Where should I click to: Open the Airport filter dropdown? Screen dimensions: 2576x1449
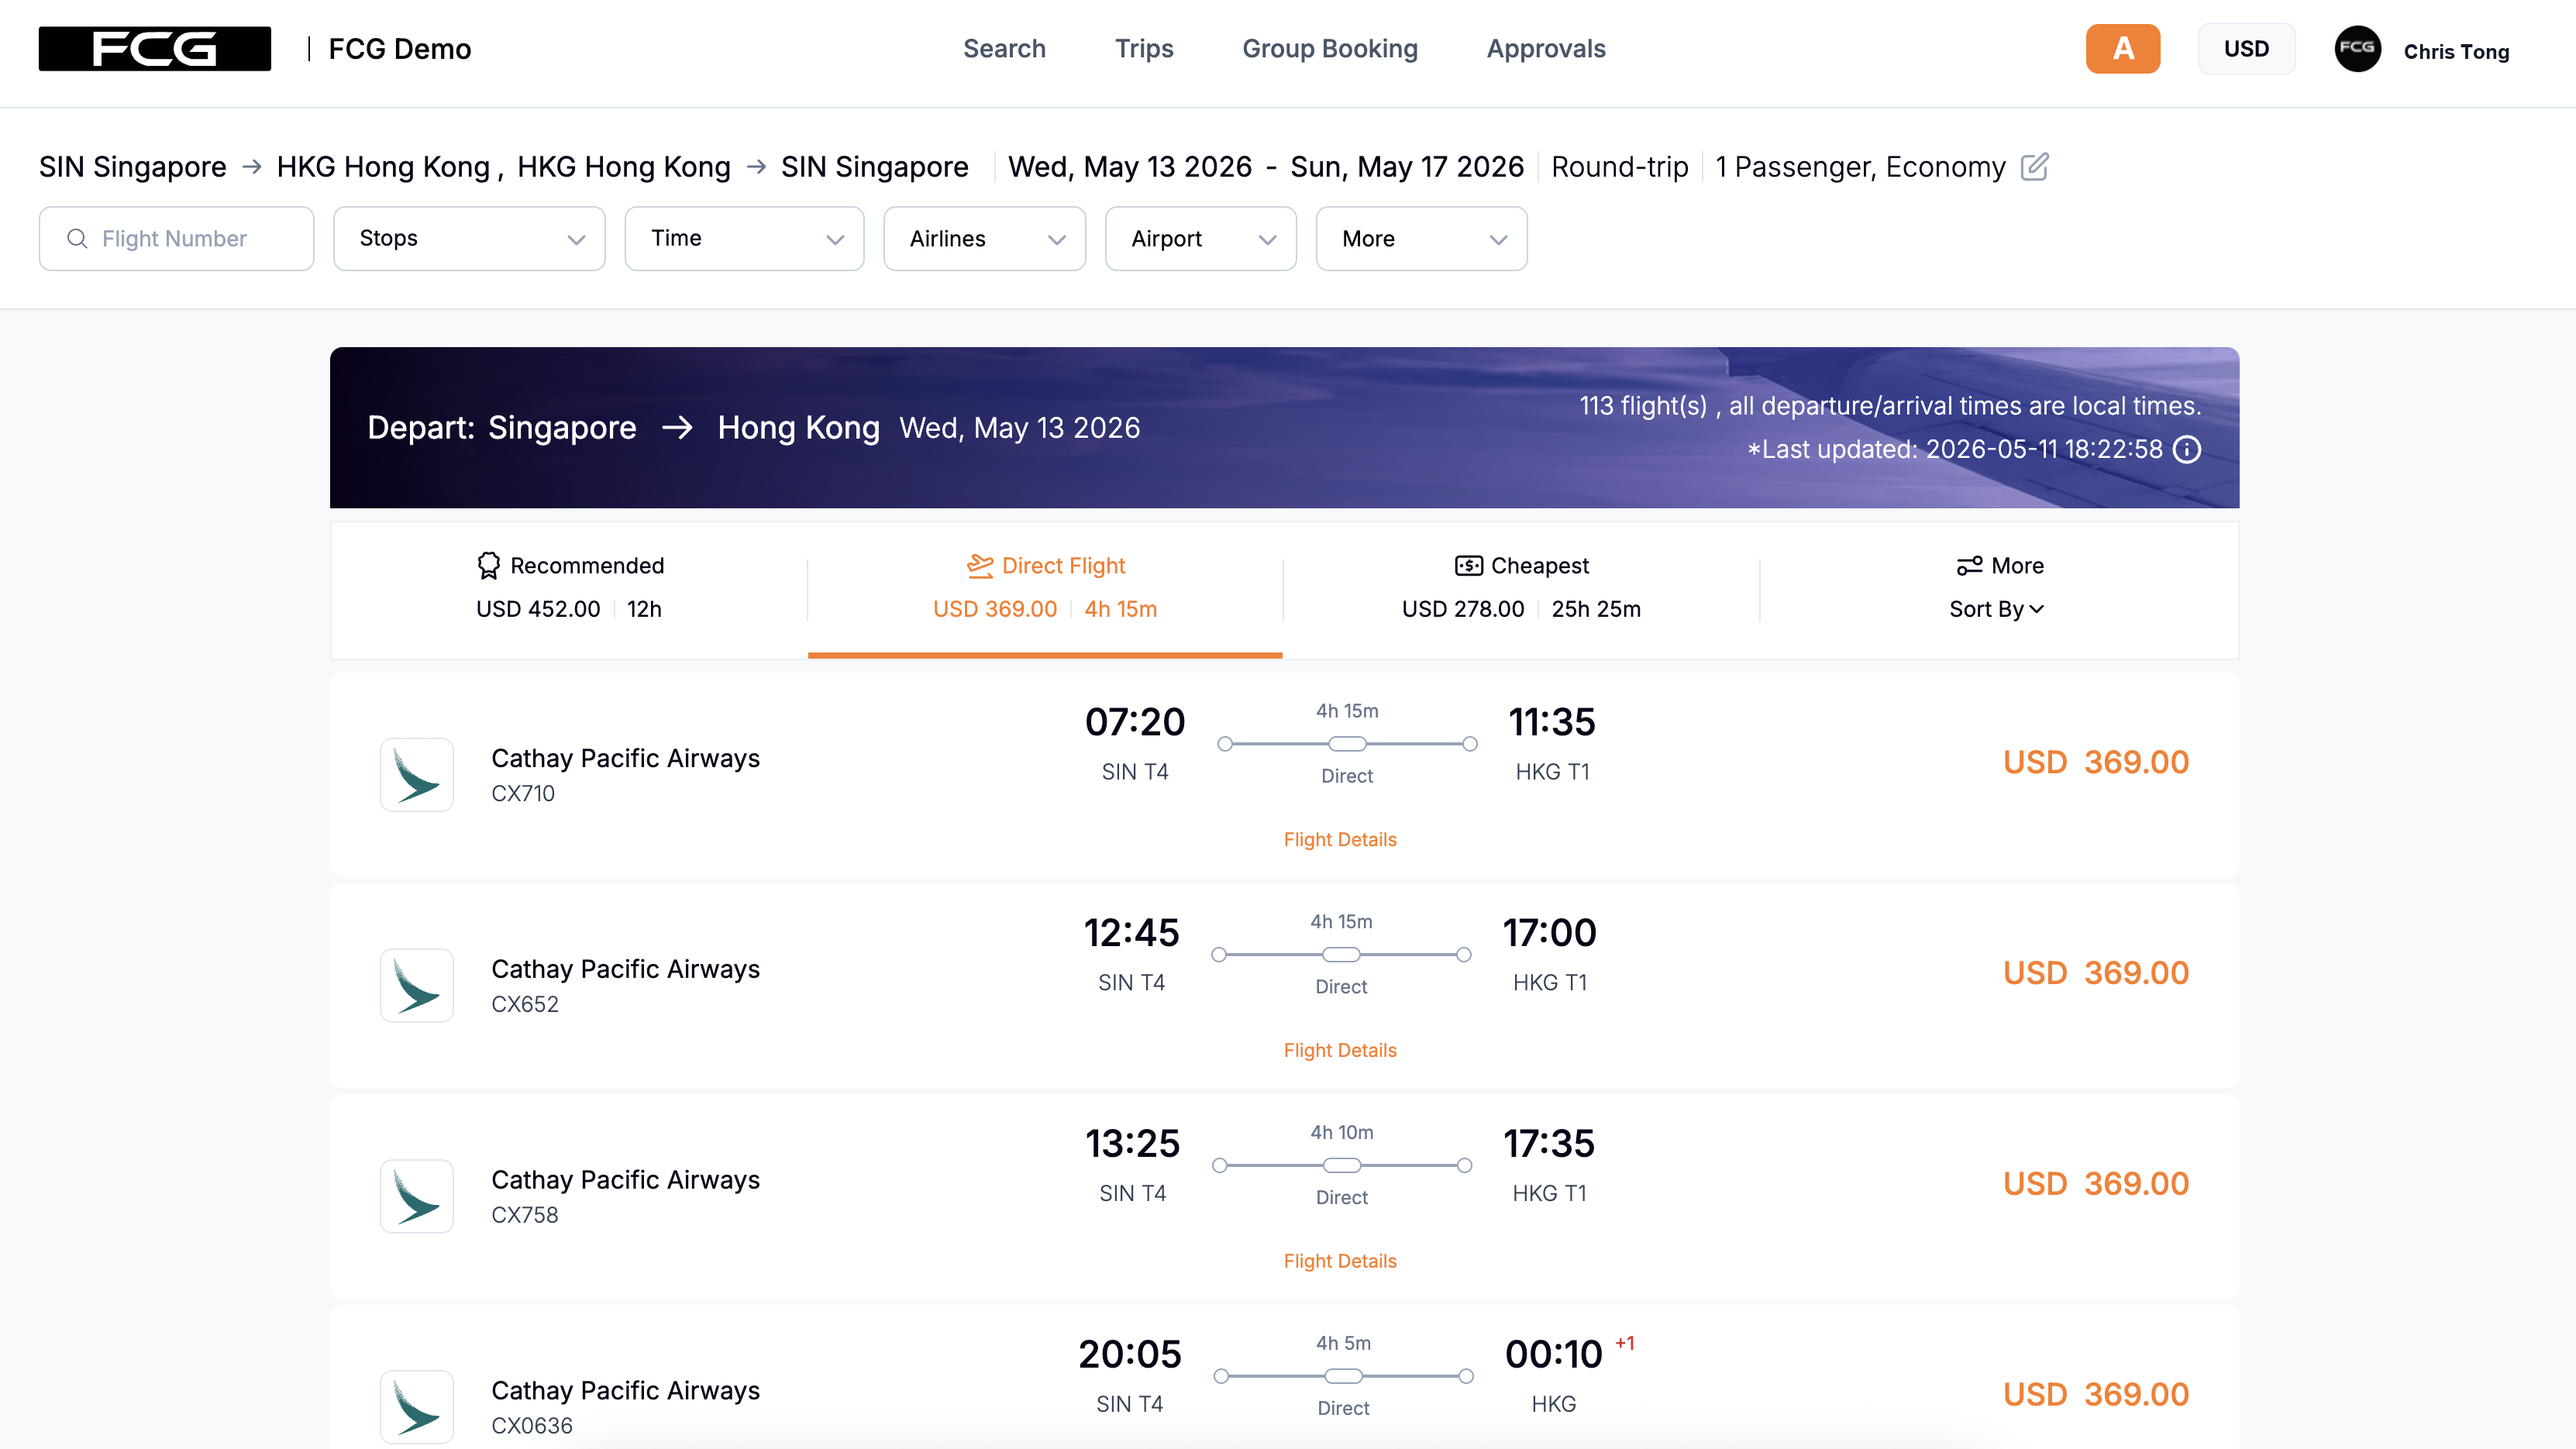click(1200, 238)
